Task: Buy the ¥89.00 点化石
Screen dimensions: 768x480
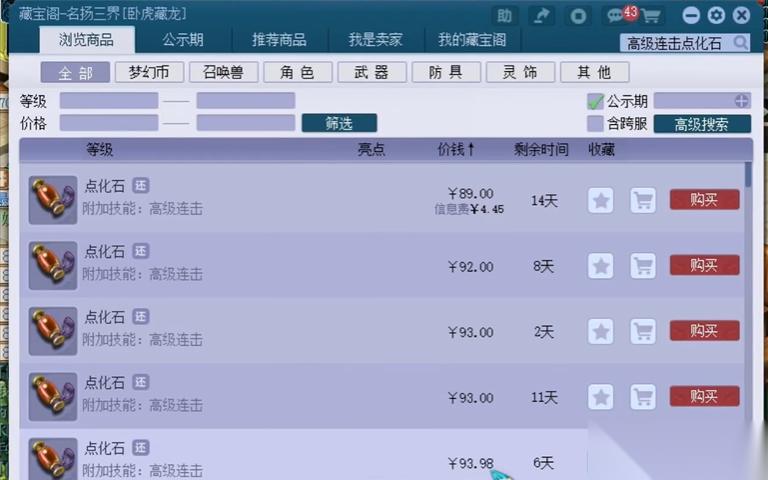Action: 704,200
